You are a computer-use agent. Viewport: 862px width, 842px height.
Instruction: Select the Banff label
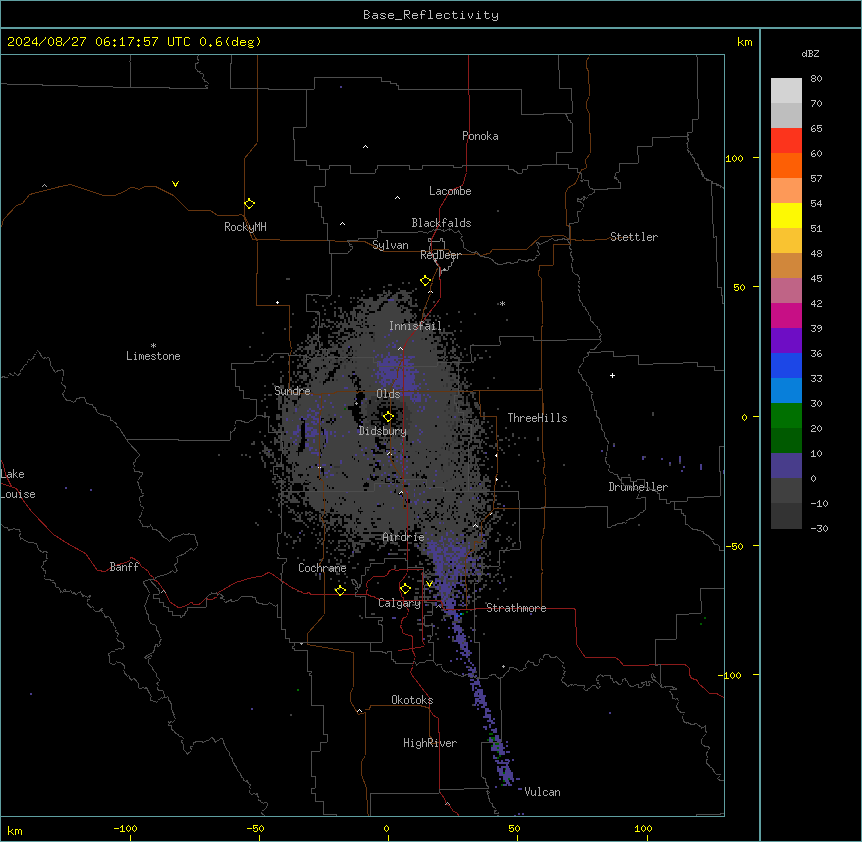click(124, 567)
